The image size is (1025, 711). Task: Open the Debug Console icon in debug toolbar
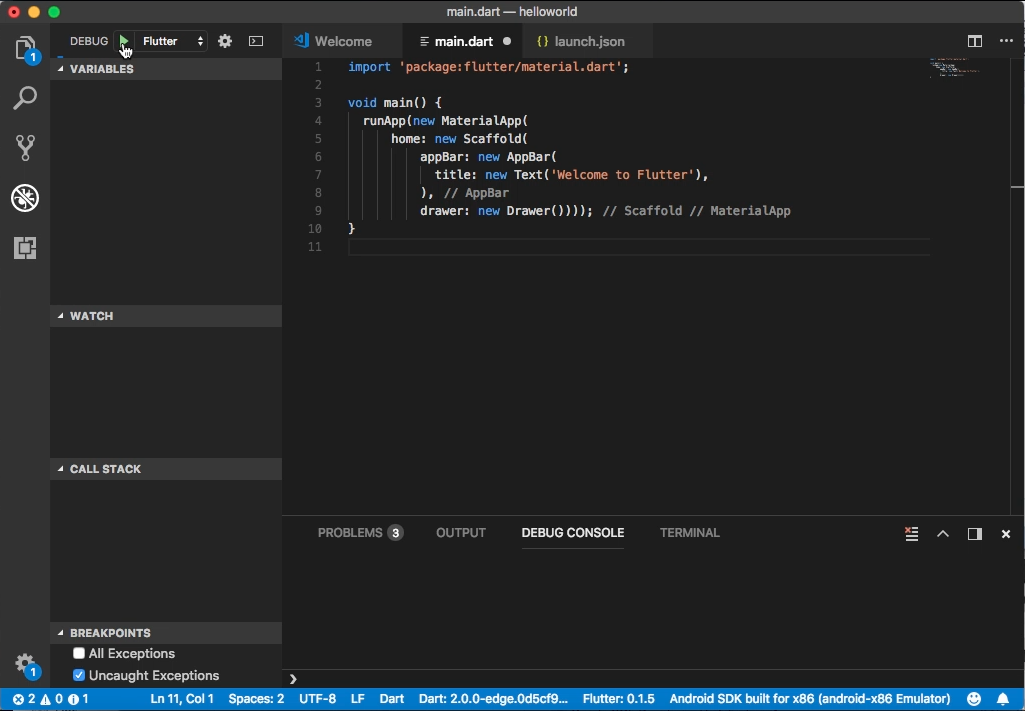point(256,41)
